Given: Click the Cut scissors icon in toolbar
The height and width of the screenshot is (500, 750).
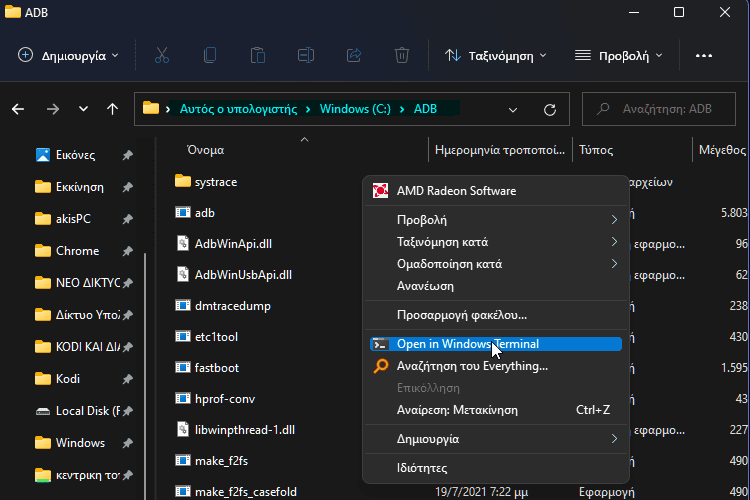Looking at the screenshot, I should (x=162, y=55).
